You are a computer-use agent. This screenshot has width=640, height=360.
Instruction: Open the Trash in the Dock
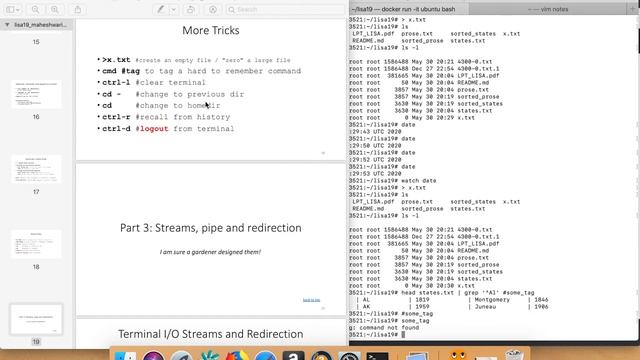click(x=514, y=356)
